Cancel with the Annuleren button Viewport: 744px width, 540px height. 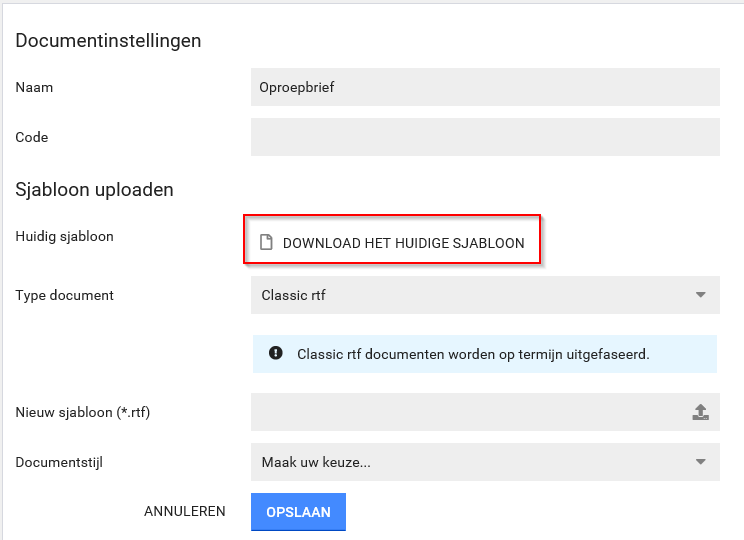[185, 511]
